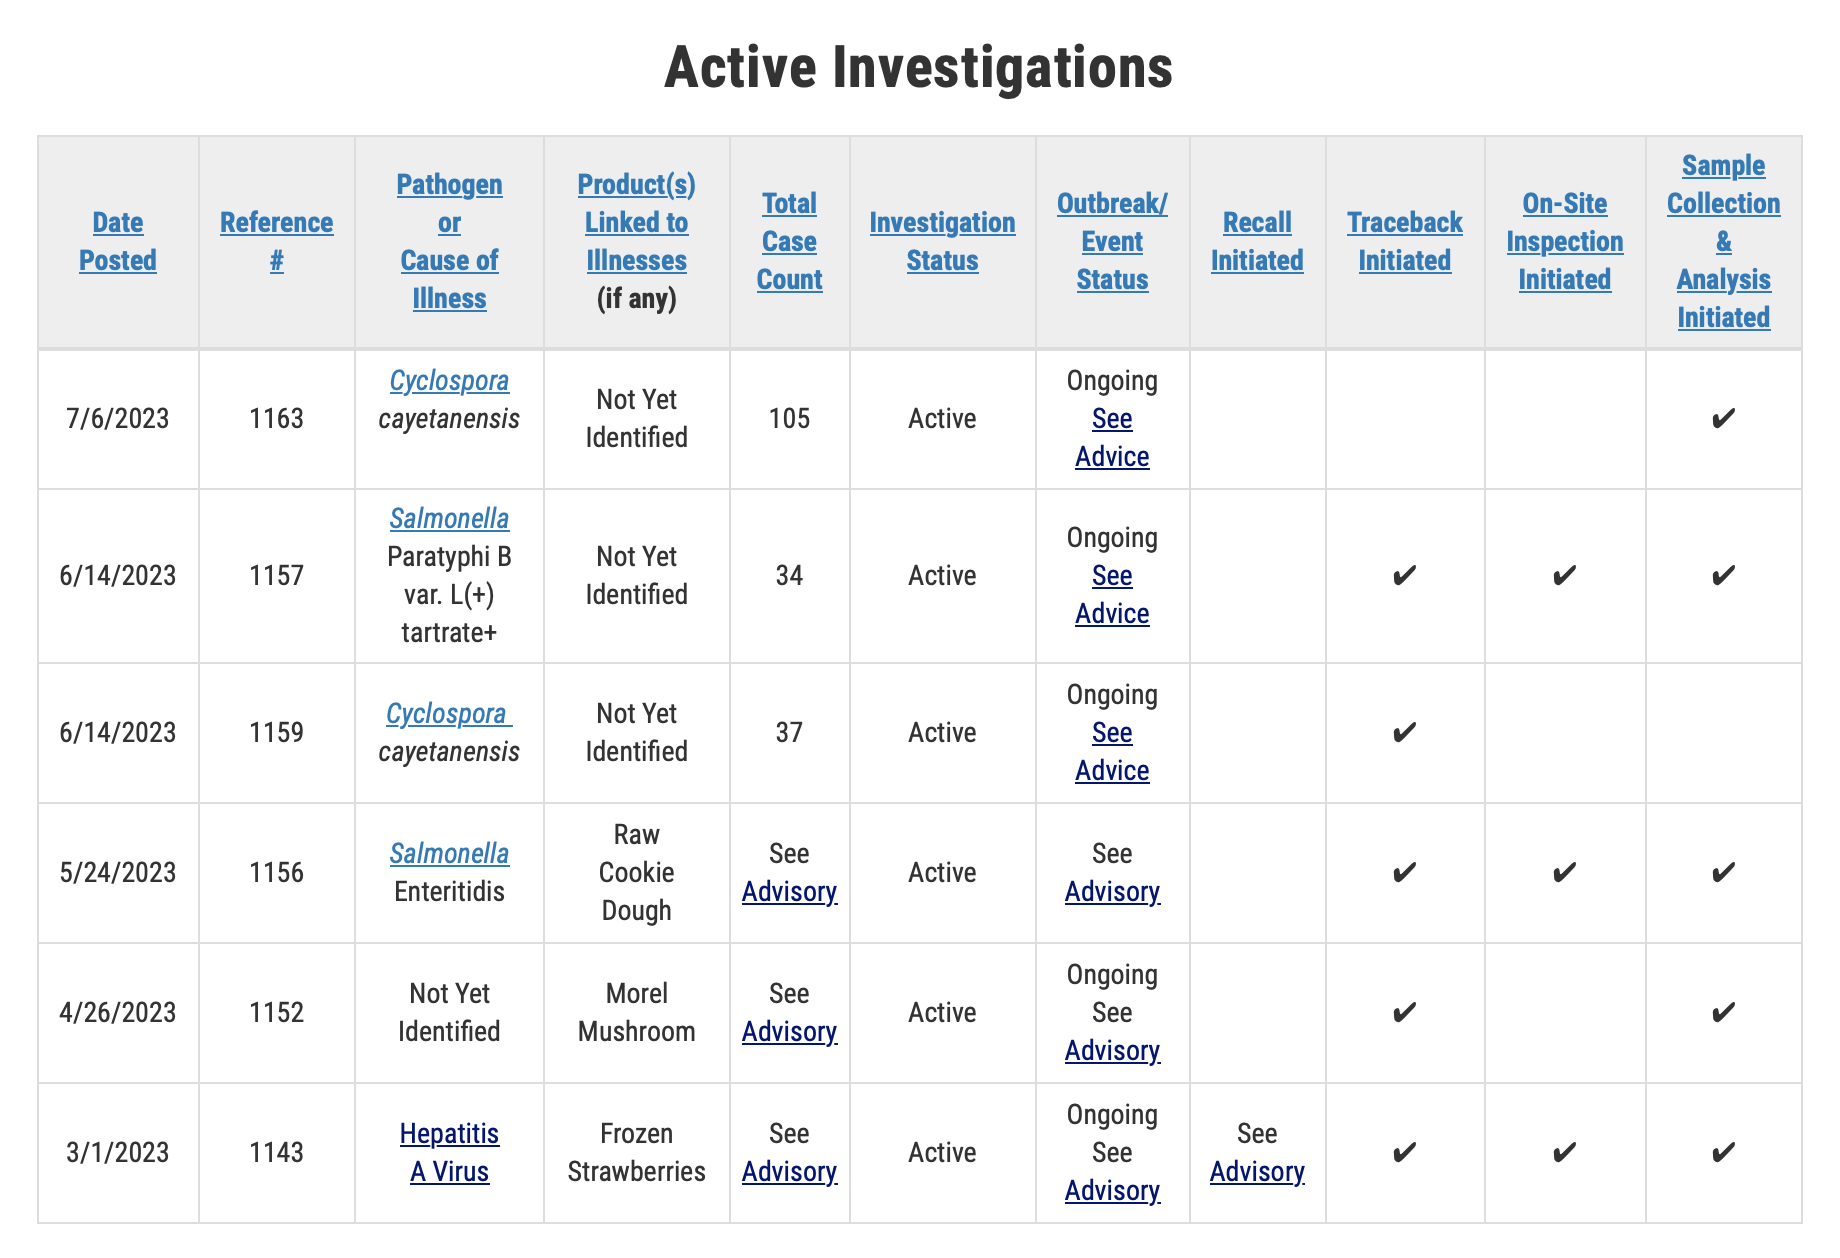Click the Investigation Status column header

pyautogui.click(x=942, y=241)
